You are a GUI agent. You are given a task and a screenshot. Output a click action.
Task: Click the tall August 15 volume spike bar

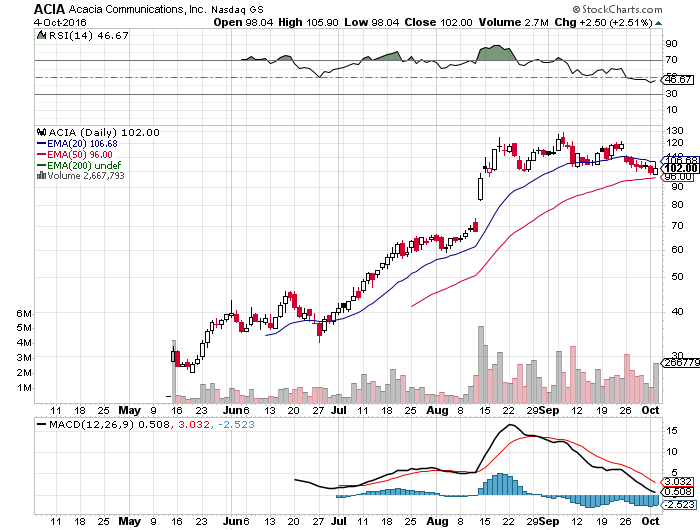click(x=481, y=364)
